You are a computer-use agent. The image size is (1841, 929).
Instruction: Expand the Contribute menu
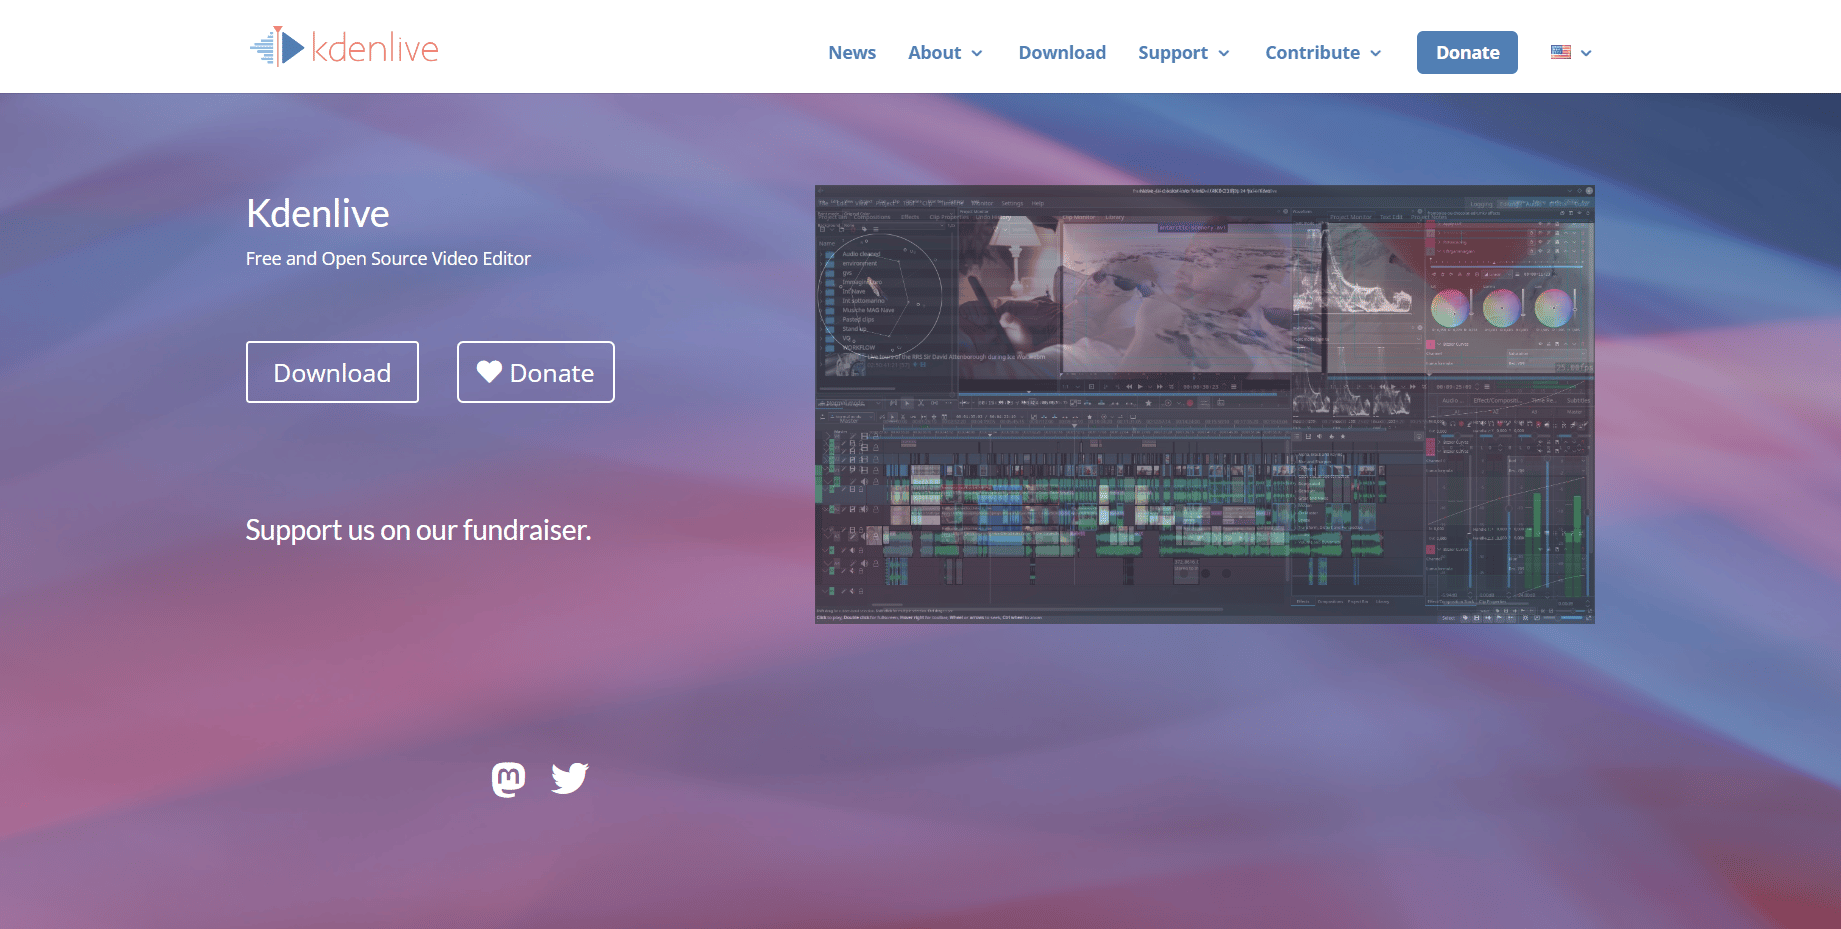pos(1323,52)
